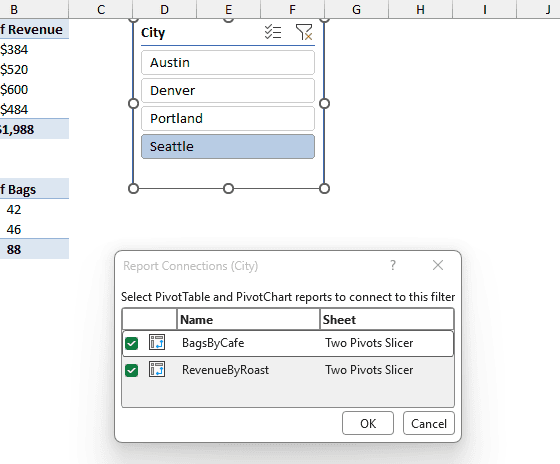This screenshot has width=560, height=464.
Task: Uncheck the BagsByCafe connection checkbox
Action: 131,343
